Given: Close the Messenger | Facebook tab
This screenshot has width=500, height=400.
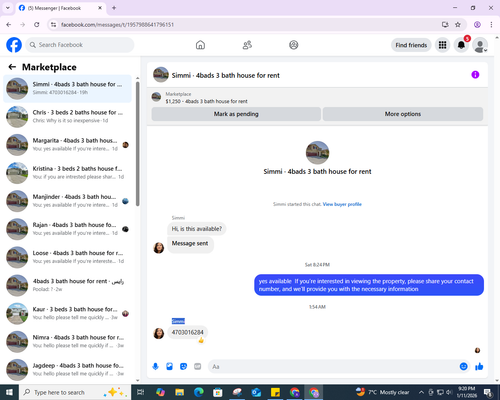Looking at the screenshot, I should coord(100,8).
